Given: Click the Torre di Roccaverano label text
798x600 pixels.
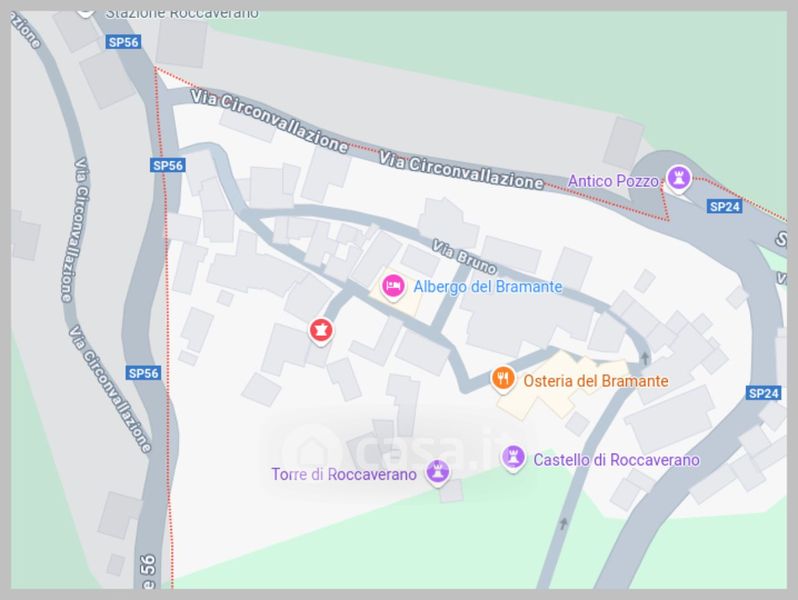Looking at the screenshot, I should click(x=344, y=474).
